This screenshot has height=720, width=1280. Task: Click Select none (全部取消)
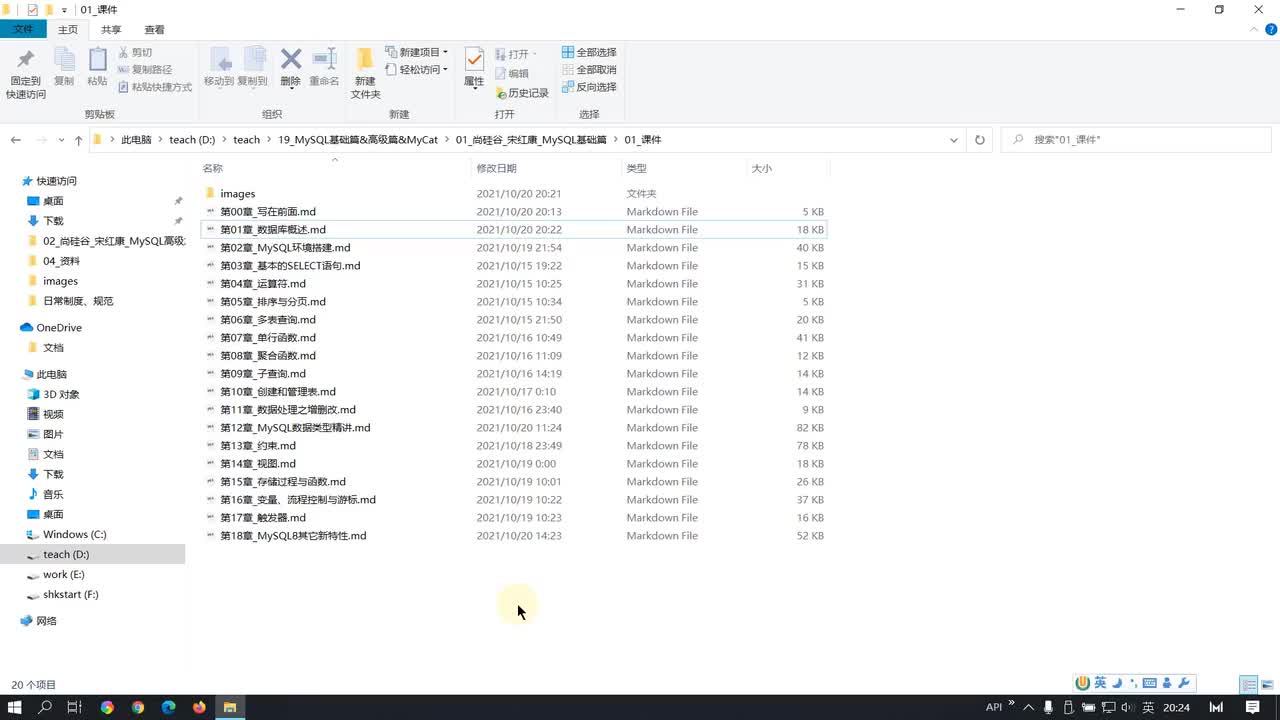pyautogui.click(x=589, y=70)
